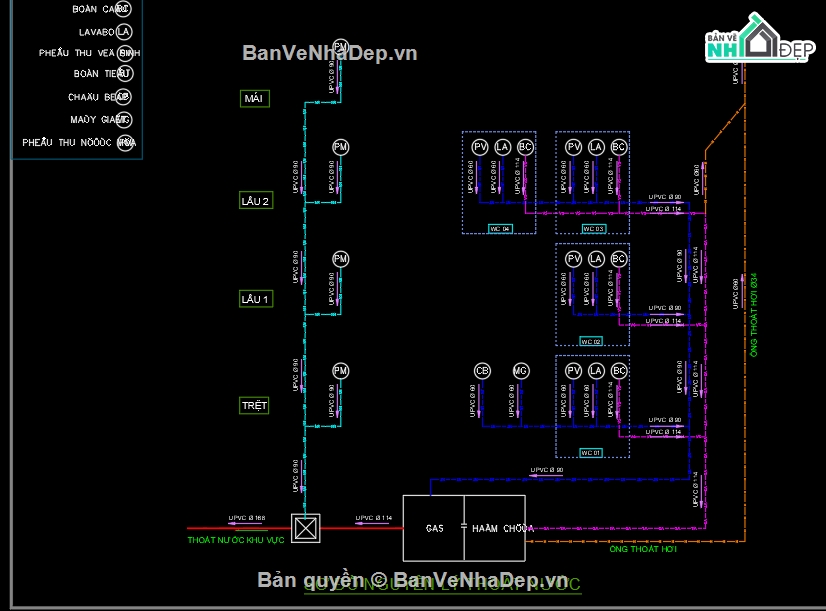Click the THOÁT NƯỚC KHU VỰC text

tap(236, 540)
